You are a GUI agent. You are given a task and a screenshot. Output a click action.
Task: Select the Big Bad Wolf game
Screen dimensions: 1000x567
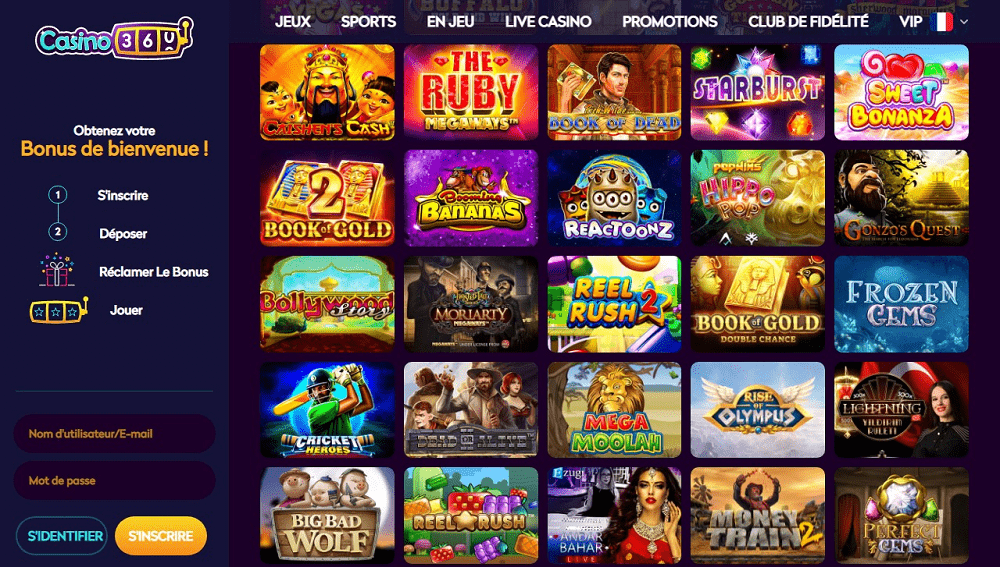click(327, 515)
